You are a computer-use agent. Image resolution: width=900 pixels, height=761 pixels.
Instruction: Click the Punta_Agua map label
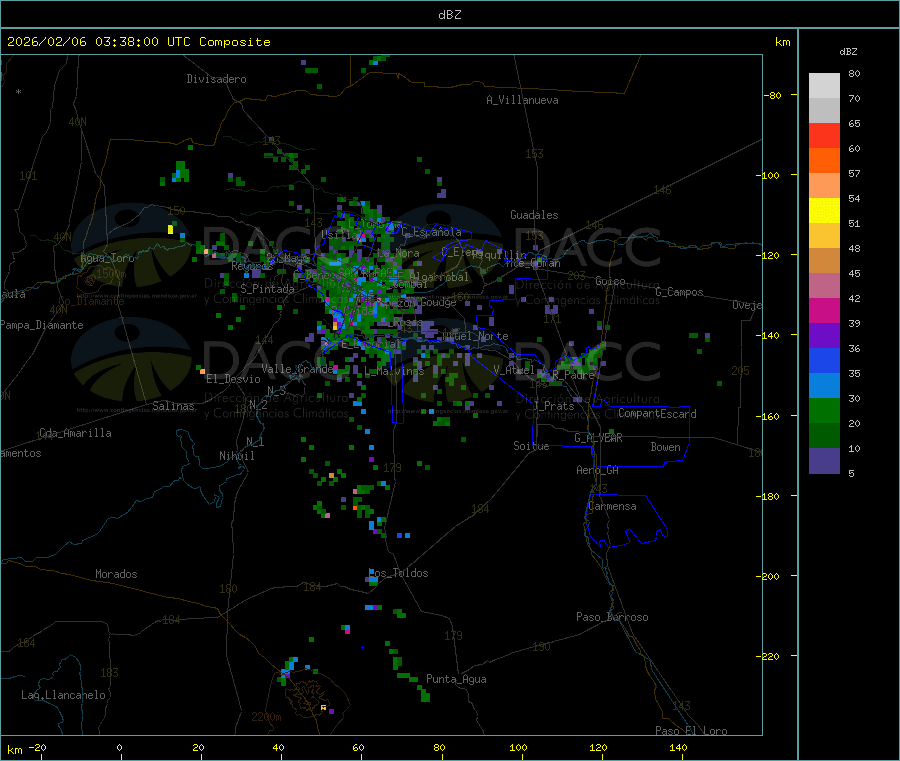point(456,679)
